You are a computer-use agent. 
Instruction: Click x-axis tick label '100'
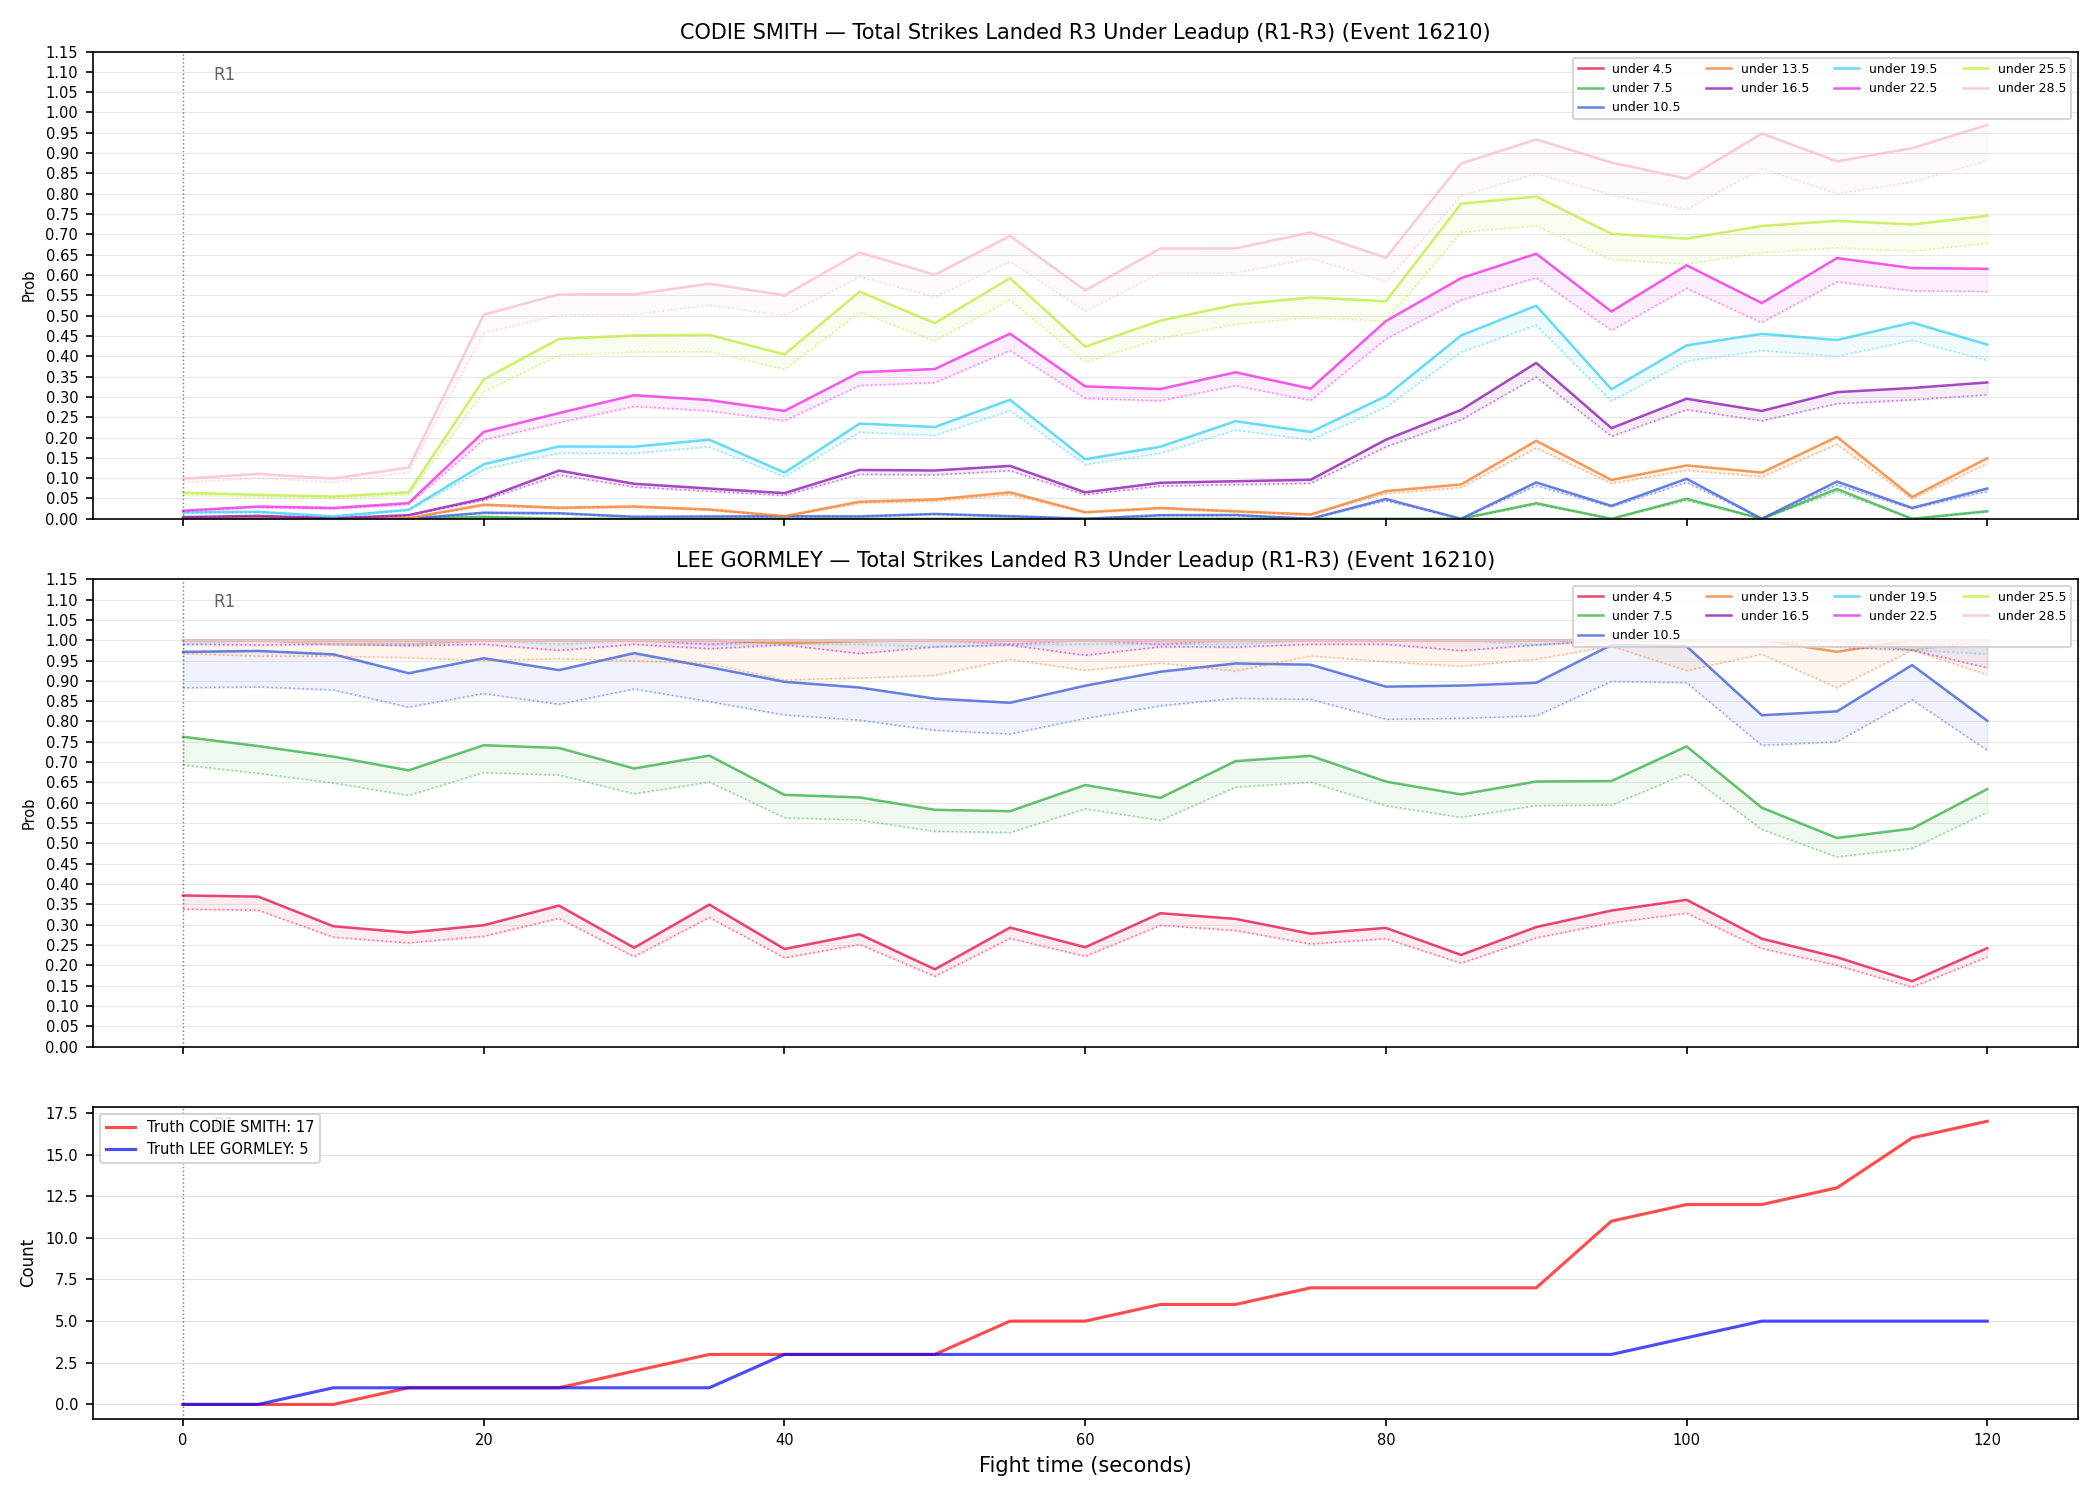(x=1687, y=1440)
